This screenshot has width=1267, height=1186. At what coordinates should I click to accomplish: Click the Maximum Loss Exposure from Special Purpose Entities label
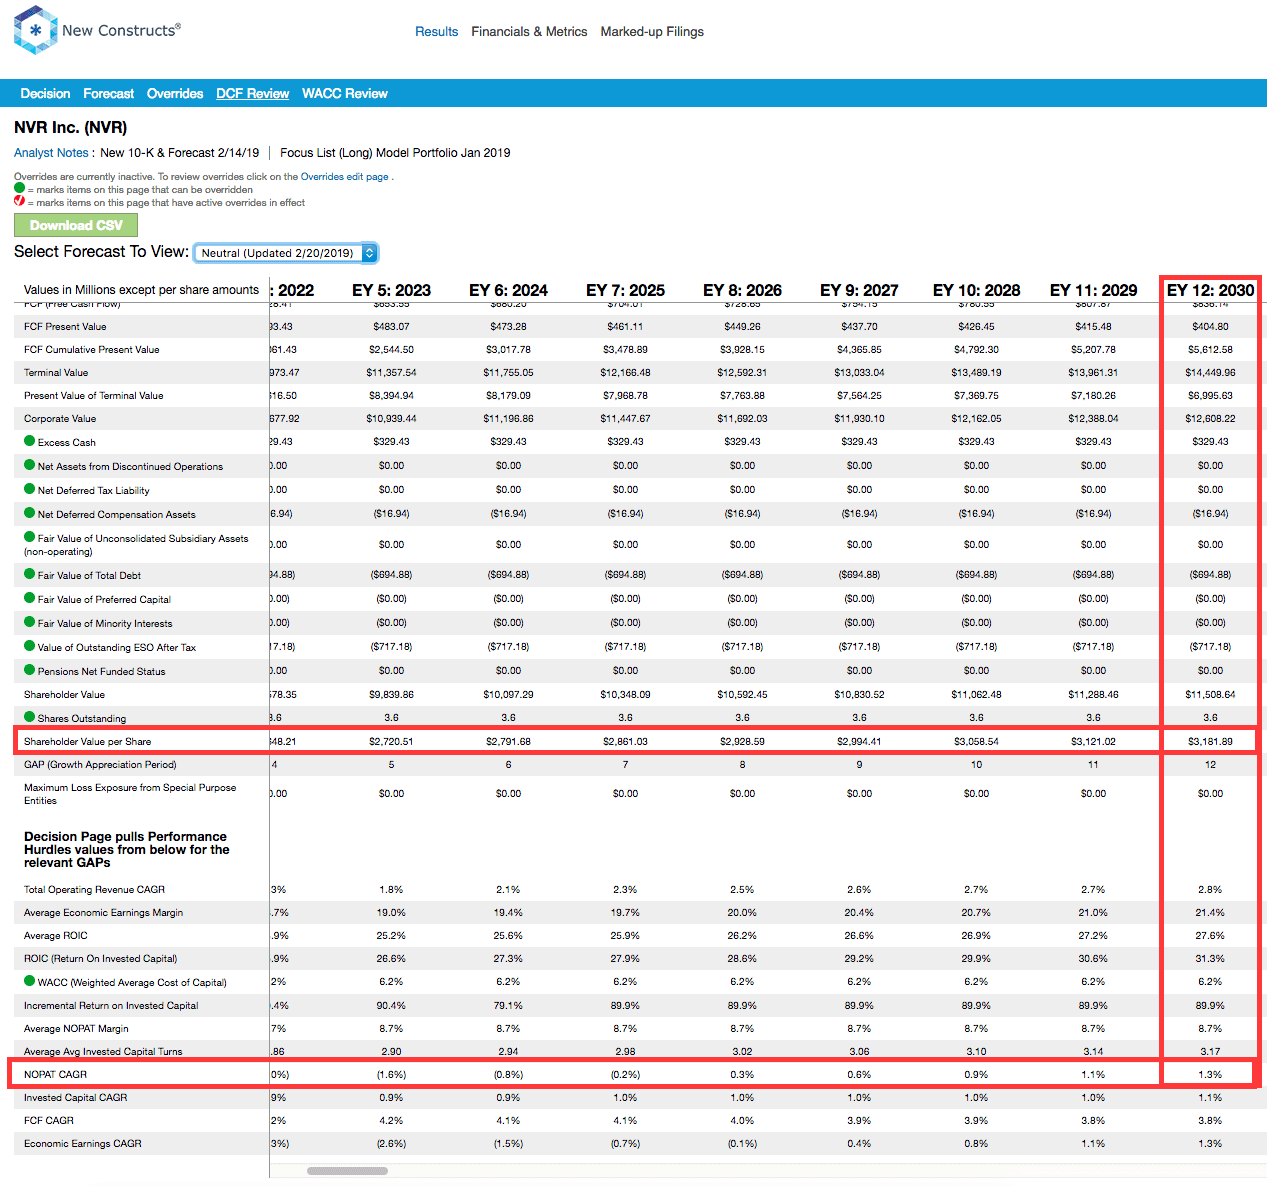[130, 794]
